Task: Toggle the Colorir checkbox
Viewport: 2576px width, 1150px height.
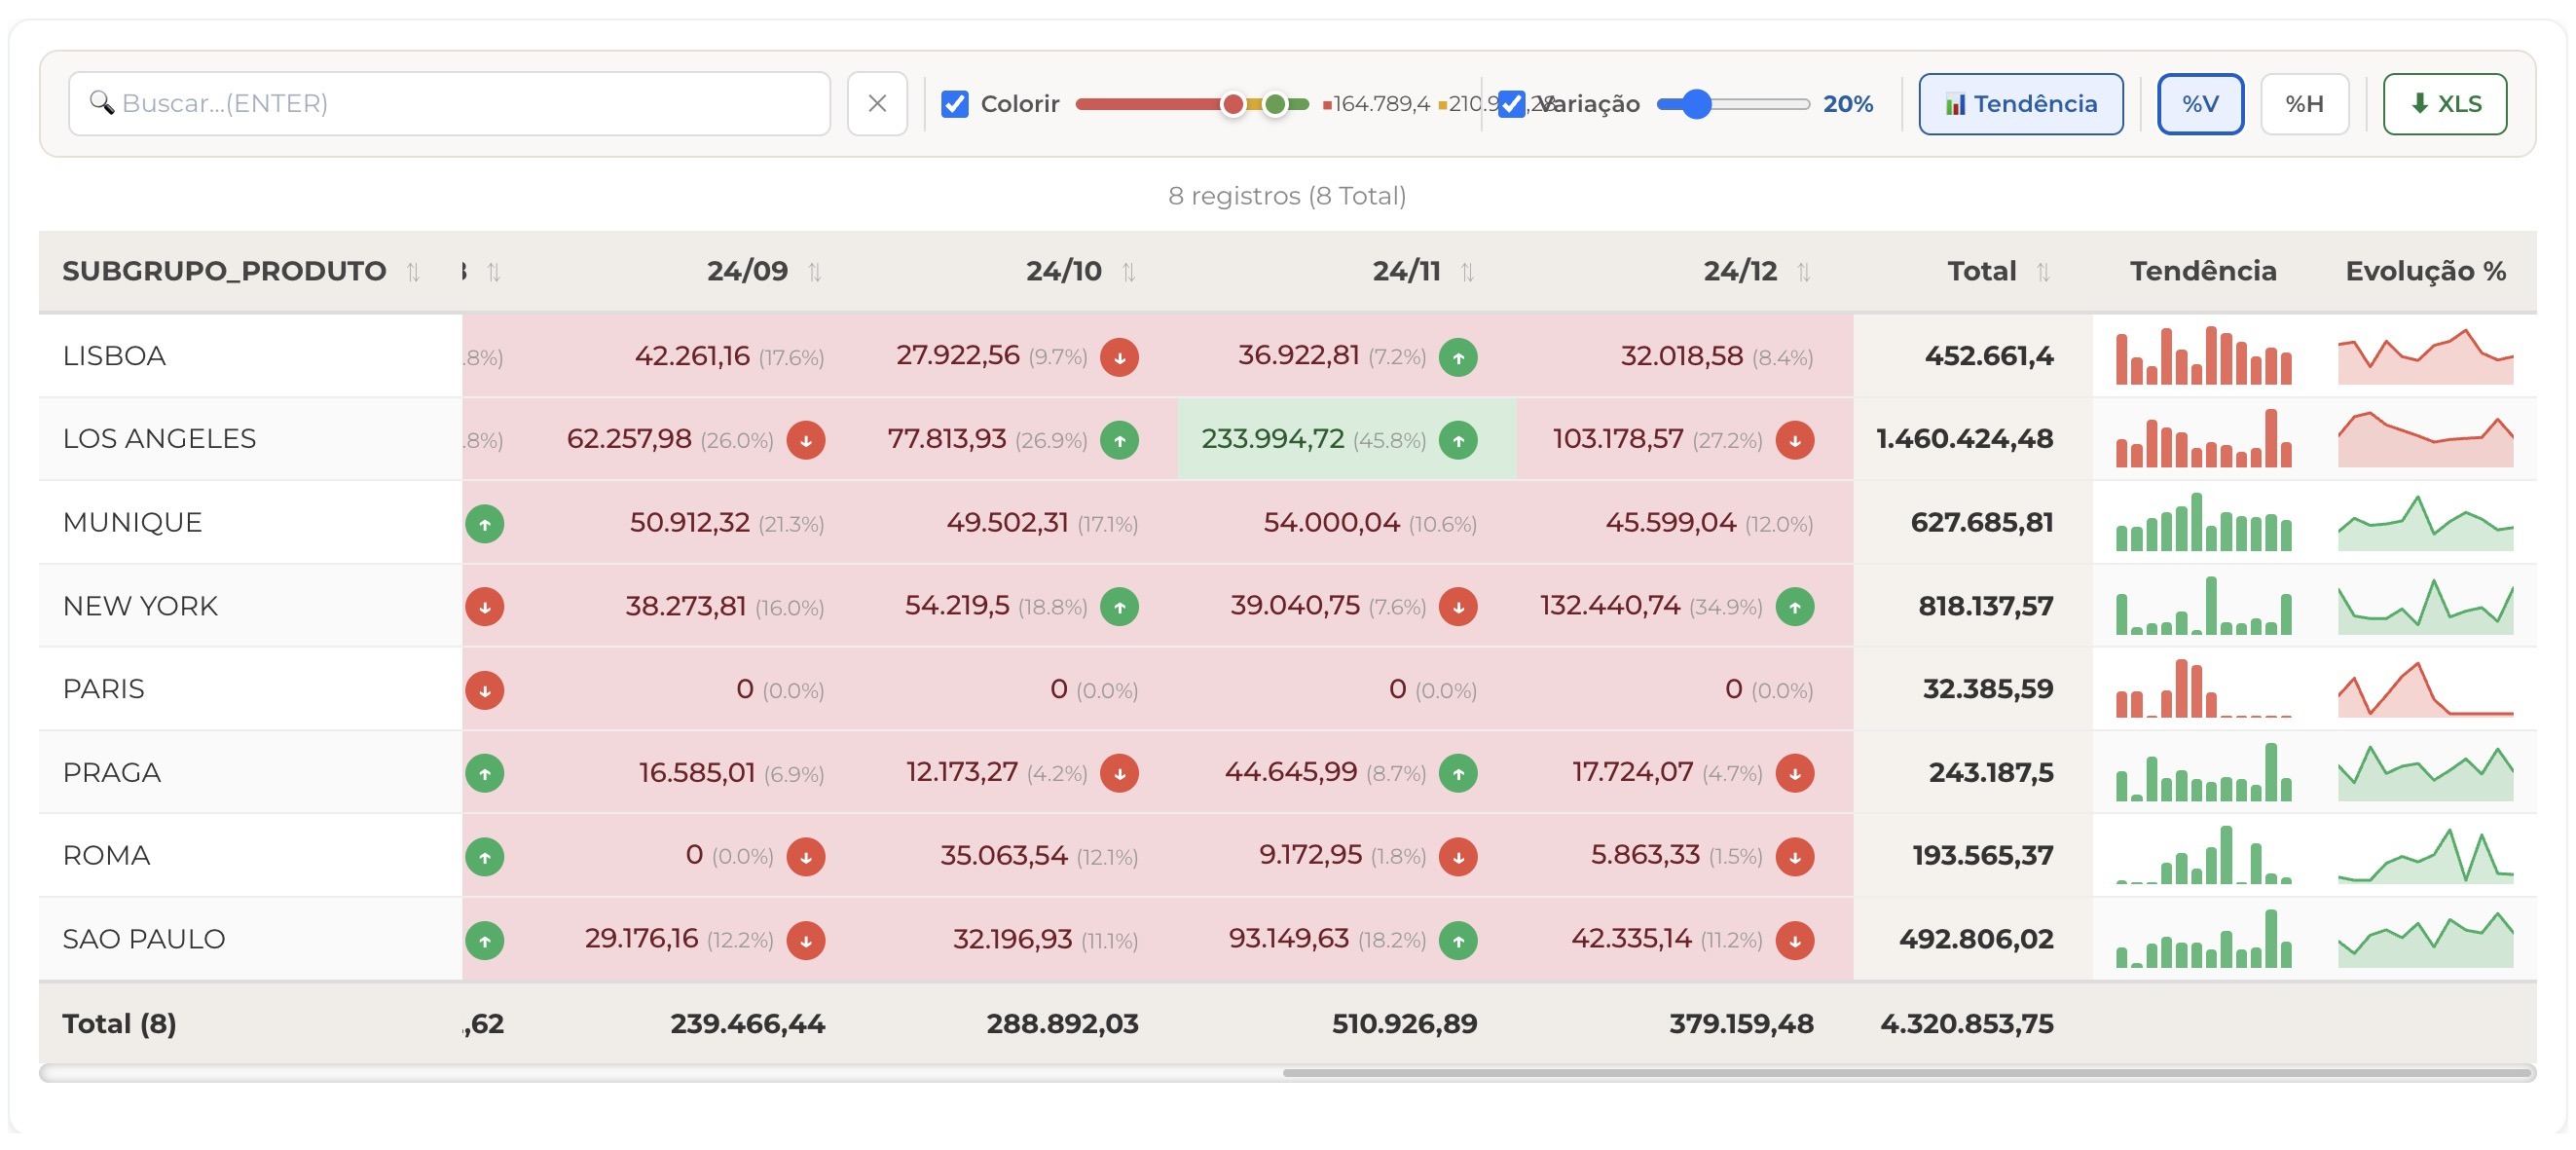Action: point(955,104)
